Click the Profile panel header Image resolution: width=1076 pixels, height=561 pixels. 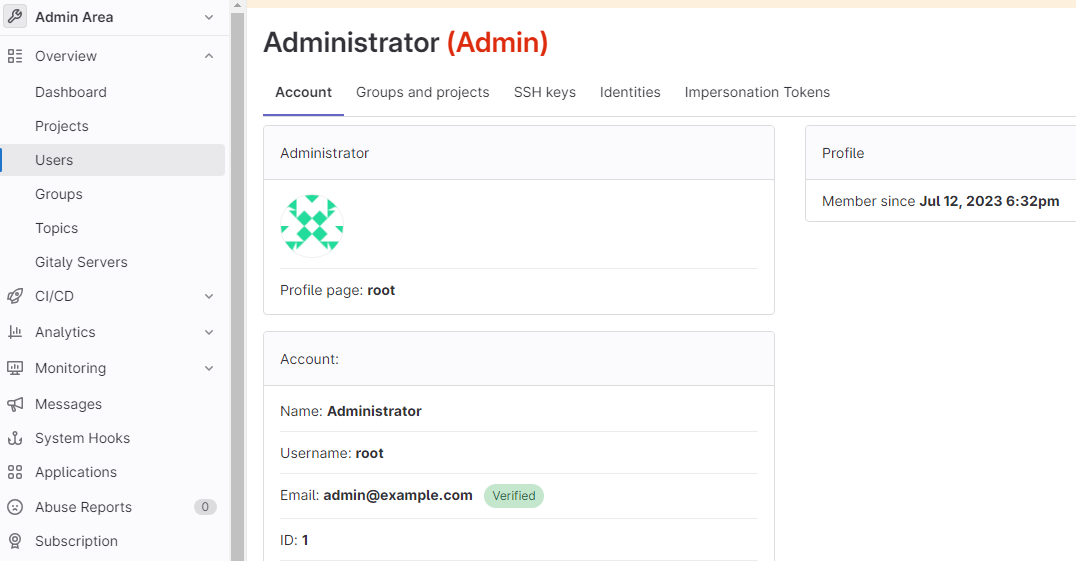click(941, 153)
